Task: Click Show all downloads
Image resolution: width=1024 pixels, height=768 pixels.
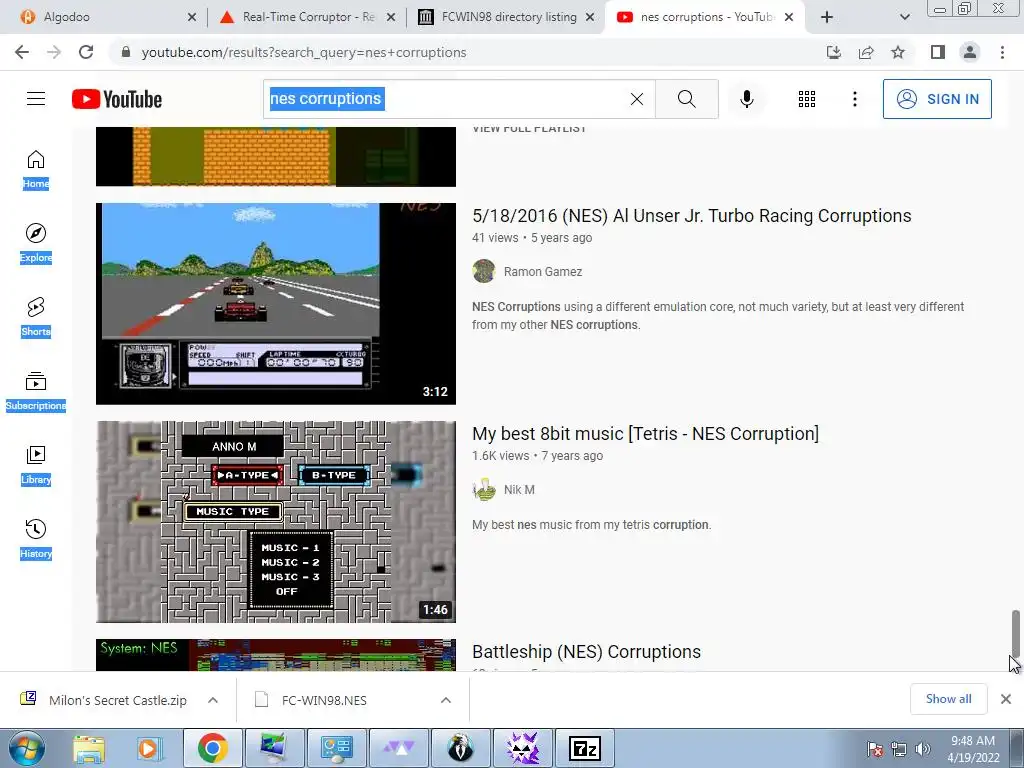Action: tap(948, 699)
